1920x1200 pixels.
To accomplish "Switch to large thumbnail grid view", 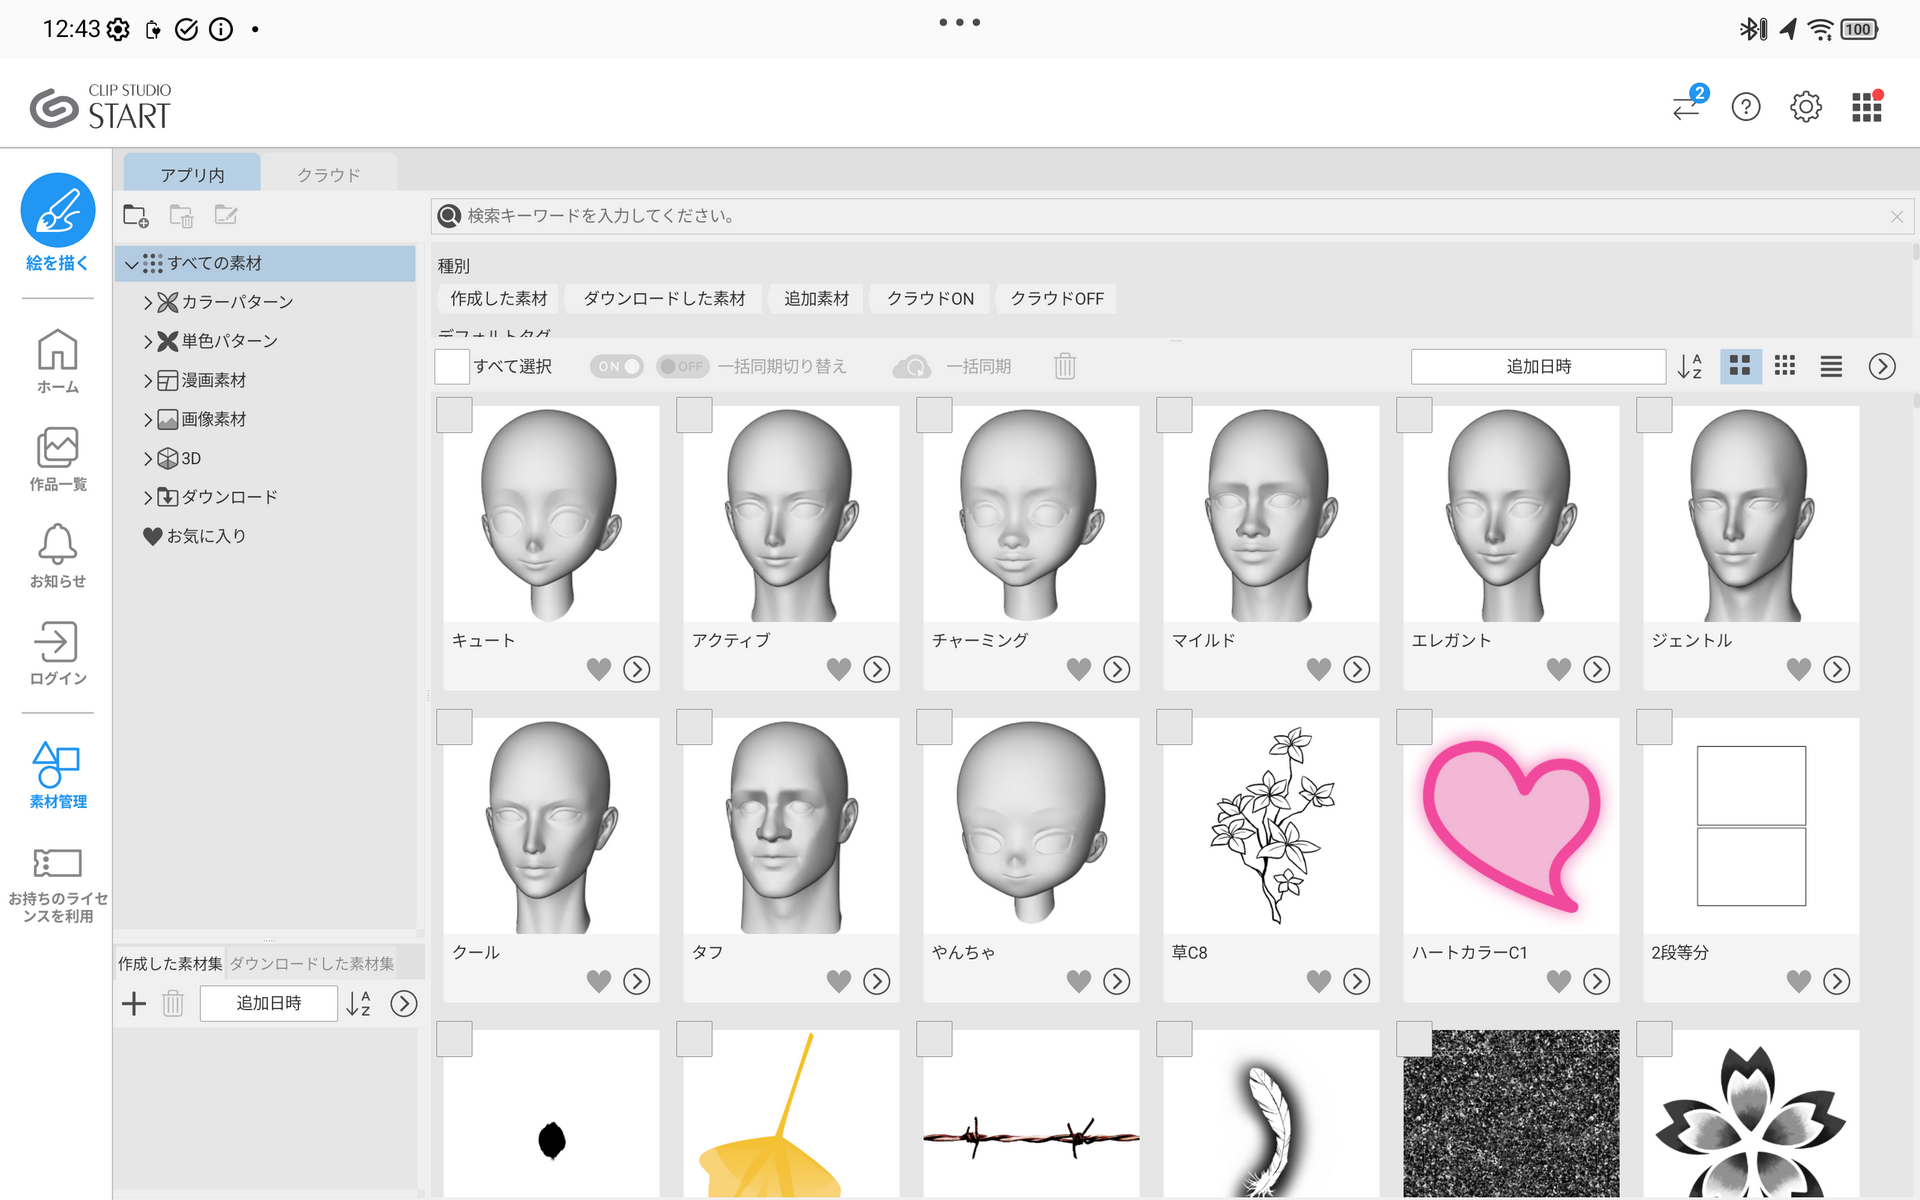I will point(1740,366).
